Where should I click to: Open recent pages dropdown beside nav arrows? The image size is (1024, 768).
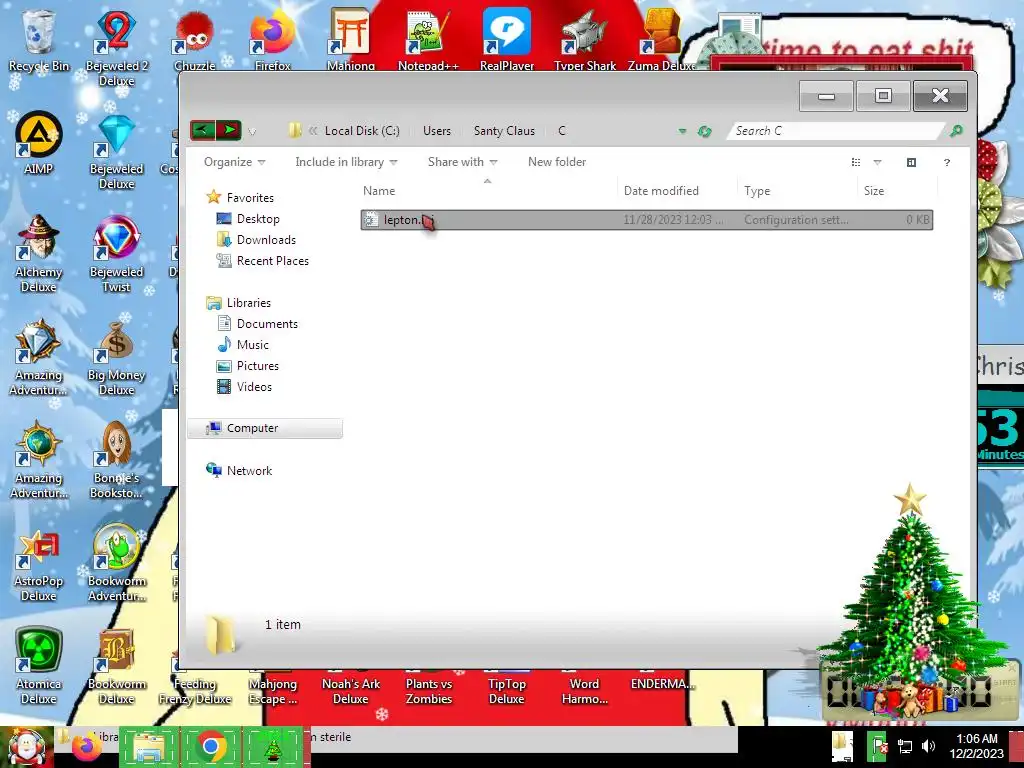252,132
